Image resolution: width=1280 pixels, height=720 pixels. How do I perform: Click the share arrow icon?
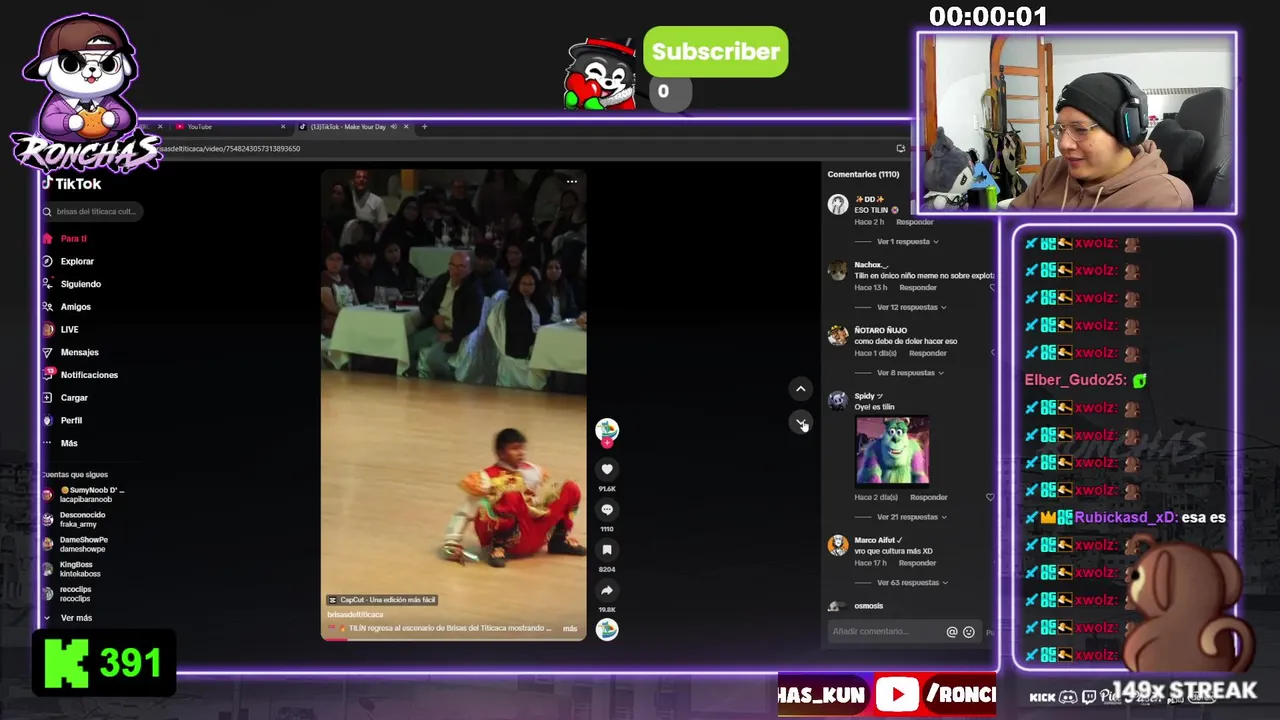click(x=607, y=590)
